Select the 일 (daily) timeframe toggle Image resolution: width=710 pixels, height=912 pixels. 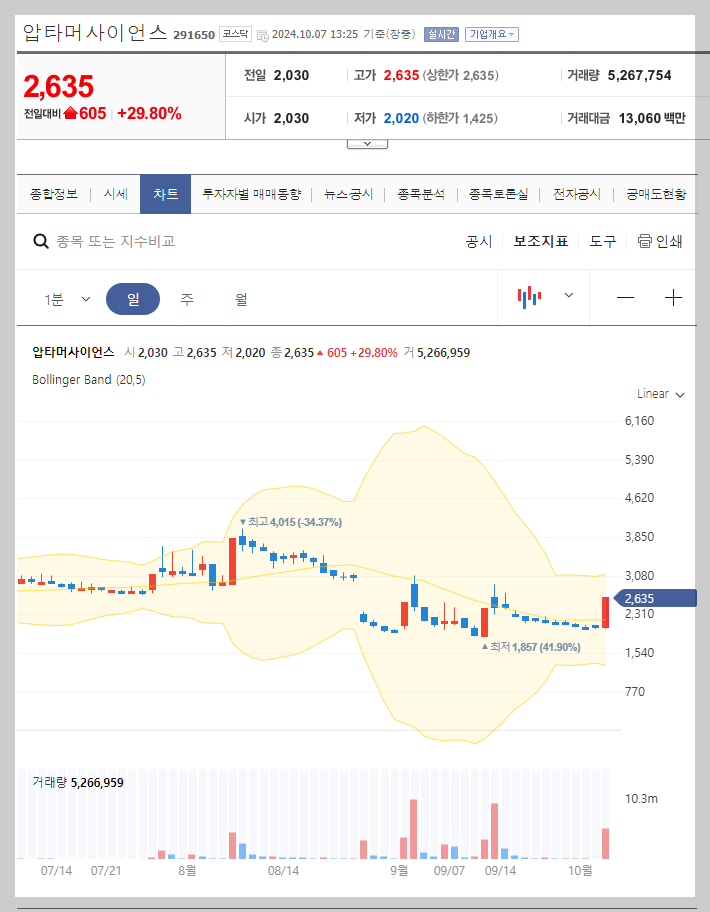[133, 300]
